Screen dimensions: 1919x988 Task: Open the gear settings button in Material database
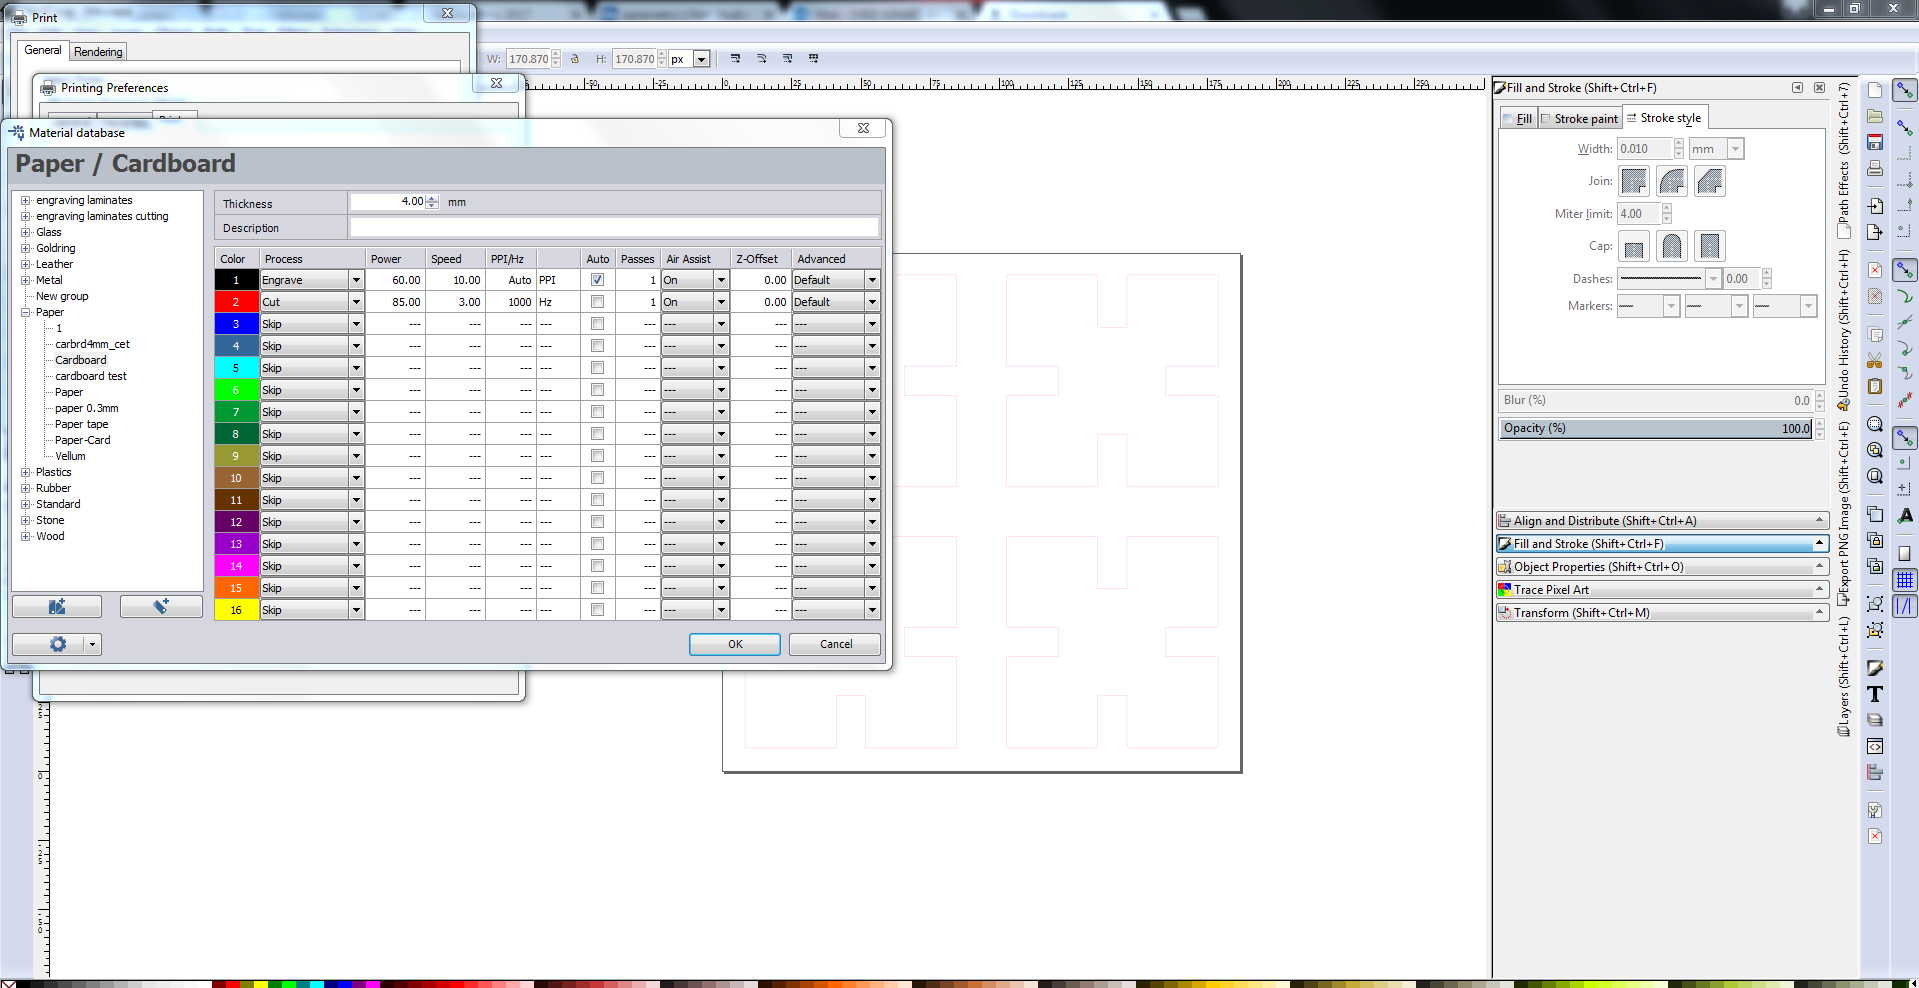coord(57,645)
